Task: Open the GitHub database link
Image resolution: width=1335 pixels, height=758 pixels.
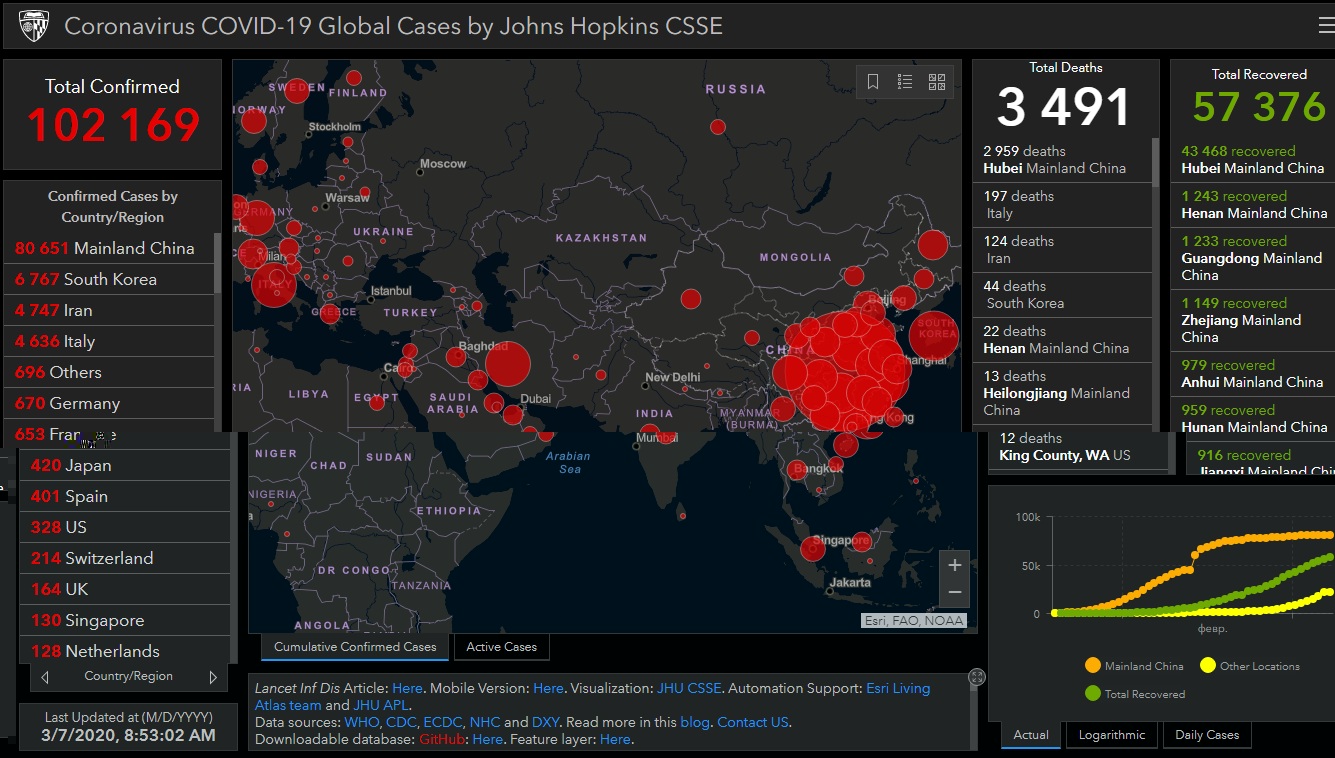Action: [442, 739]
